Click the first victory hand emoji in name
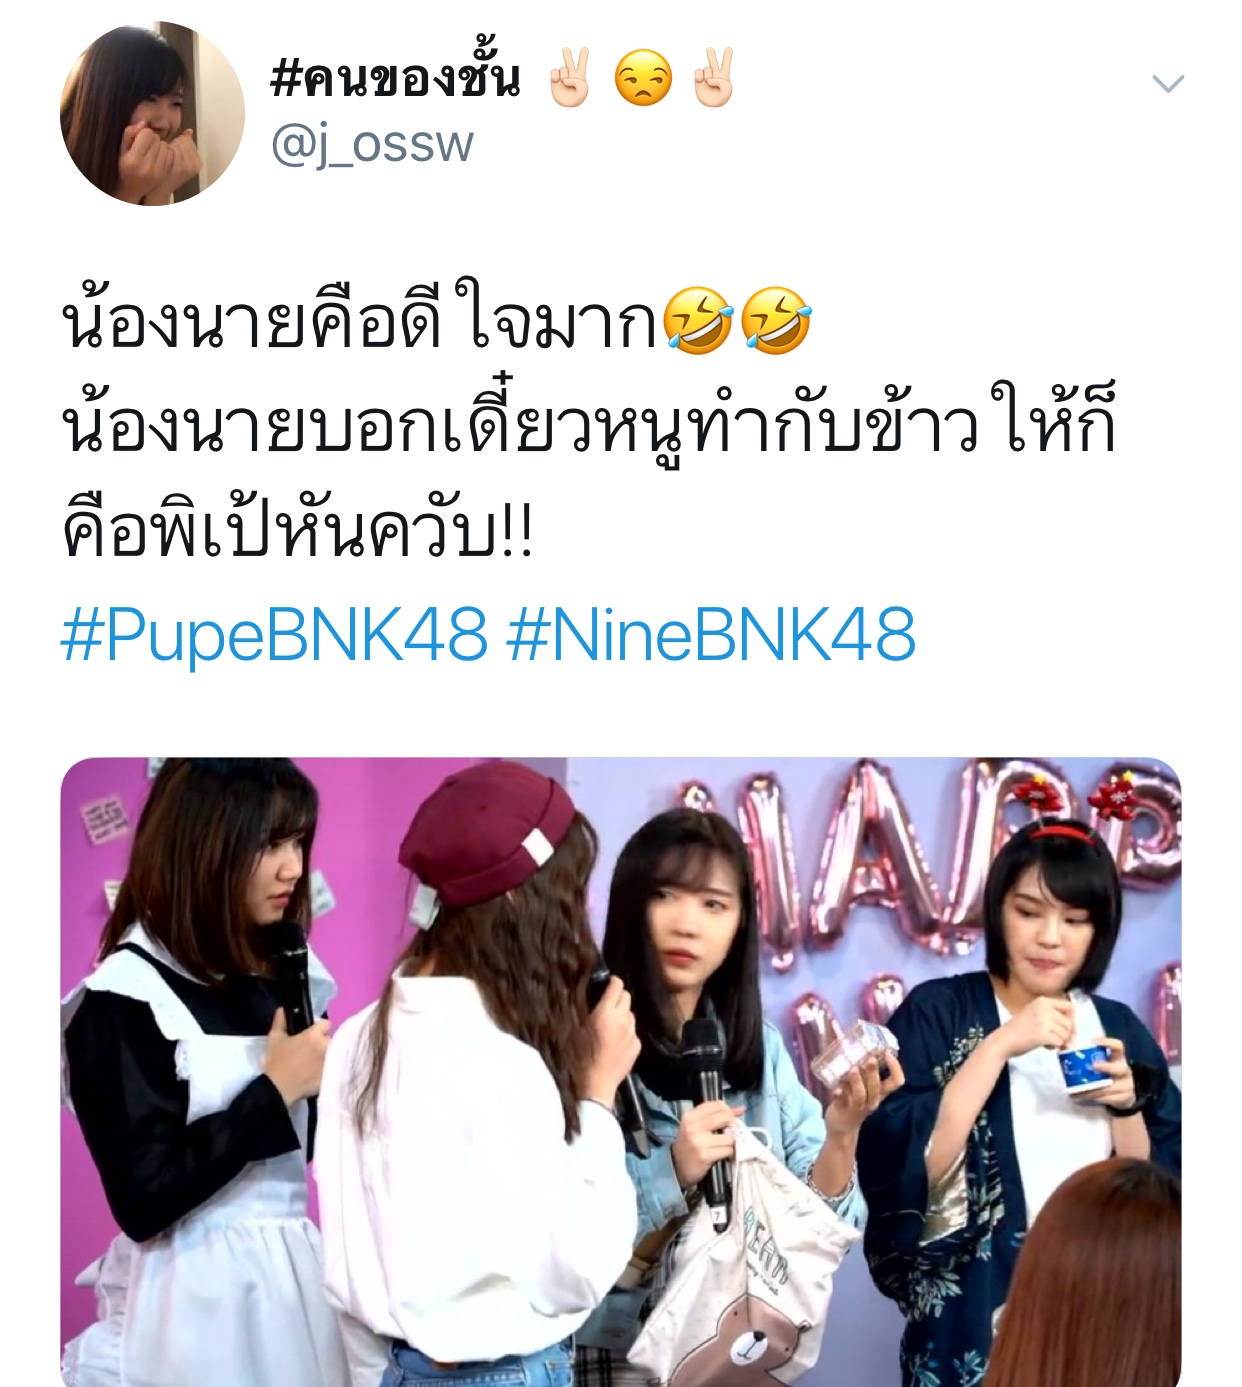Viewport: 1242px width, 1387px height. [x=571, y=78]
